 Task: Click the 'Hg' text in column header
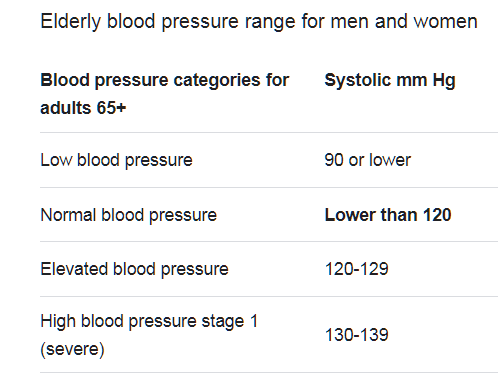point(444,81)
